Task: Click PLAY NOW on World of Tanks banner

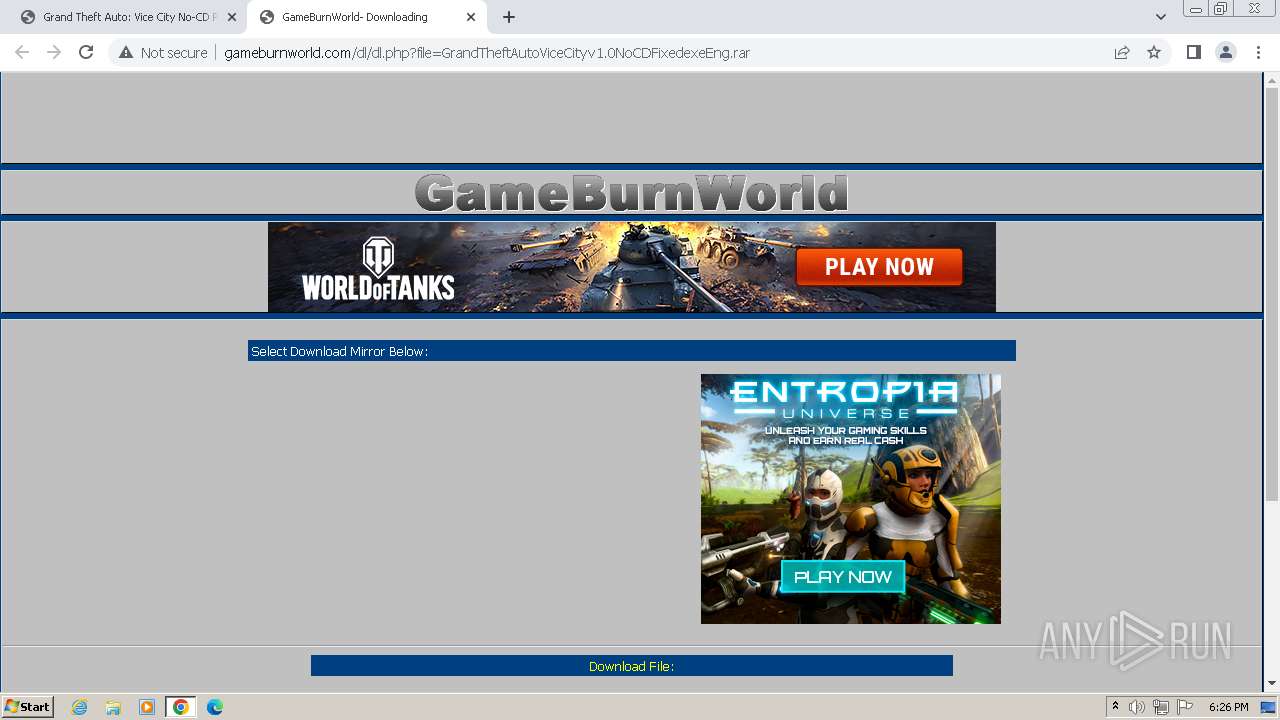Action: (x=879, y=267)
